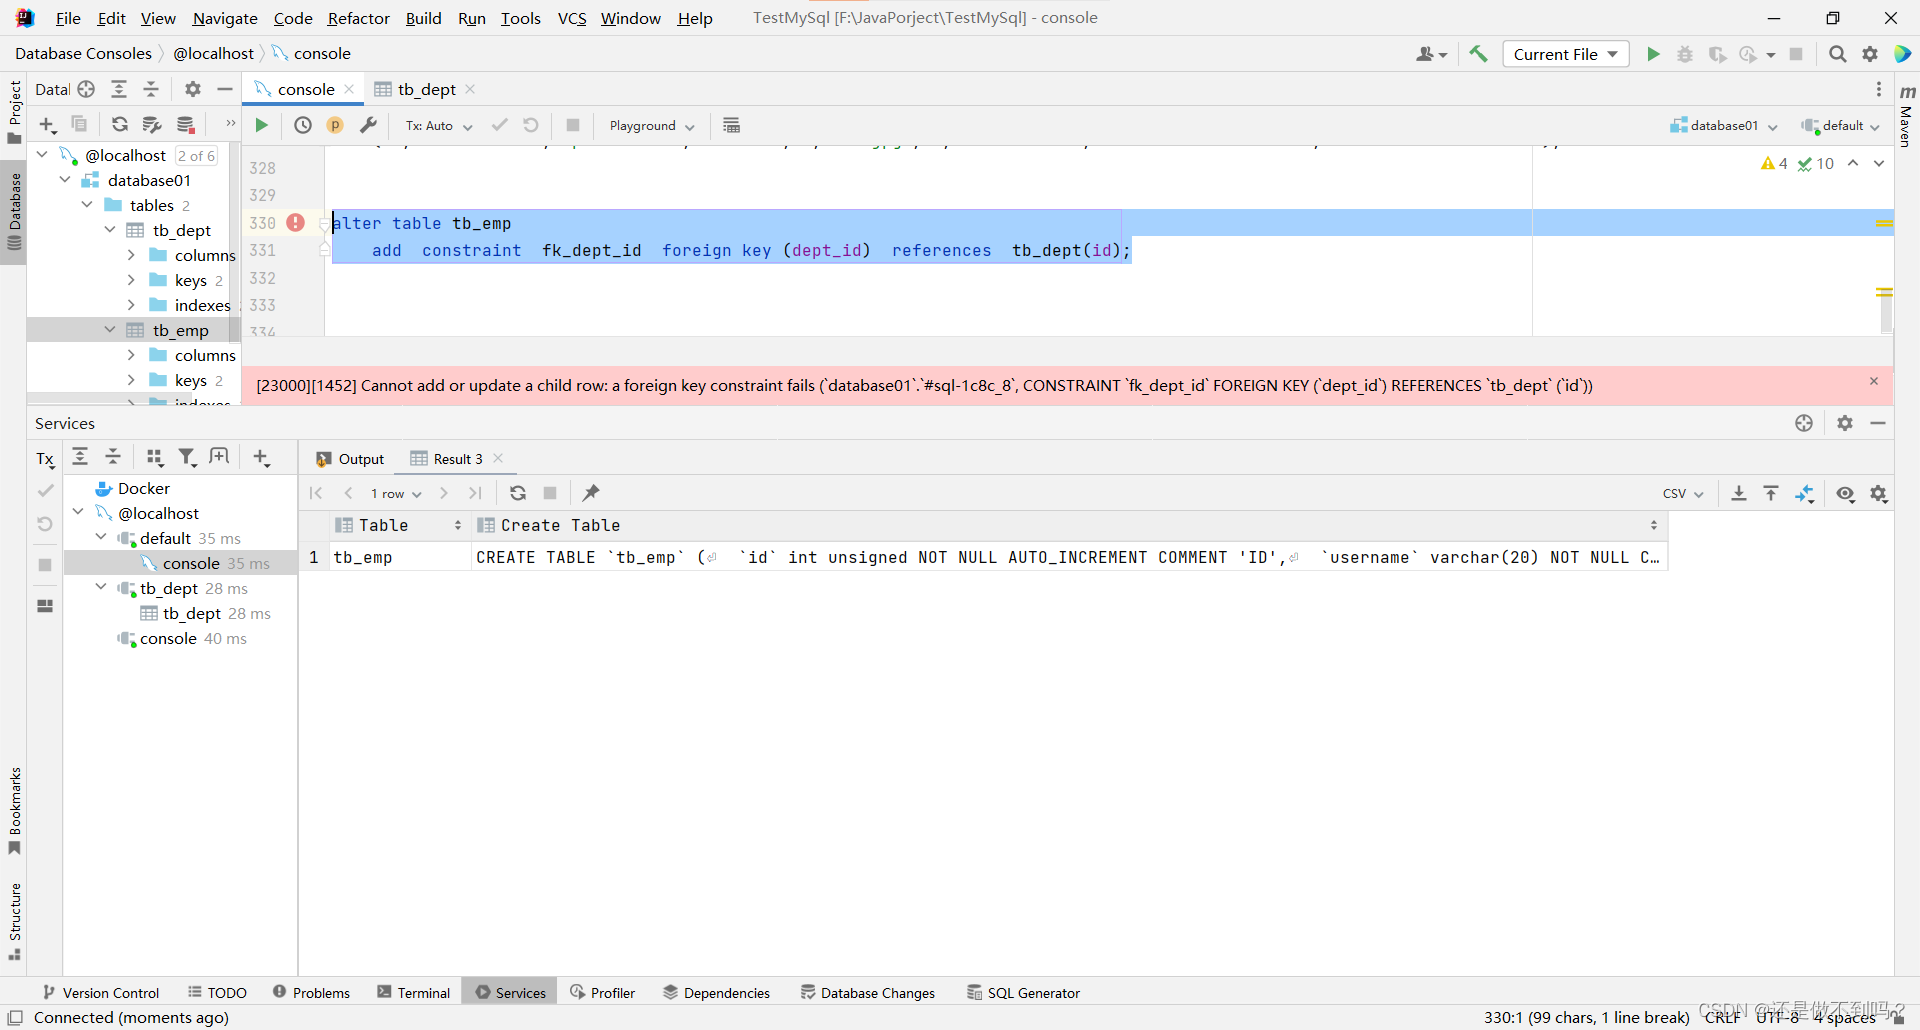1920x1030 pixels.
Task: Collapse the tb_dept table node
Action: pyautogui.click(x=110, y=230)
